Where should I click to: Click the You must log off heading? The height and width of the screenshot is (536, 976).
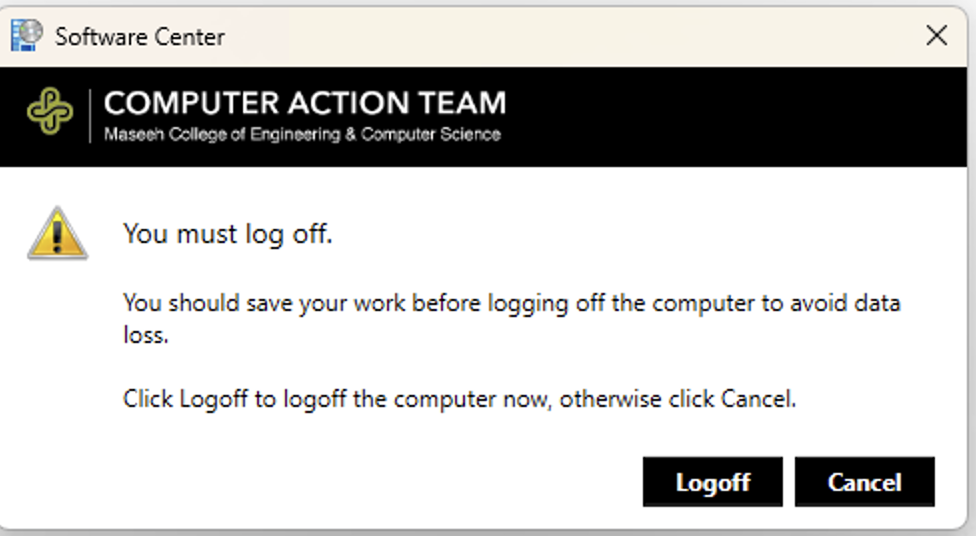(x=228, y=234)
